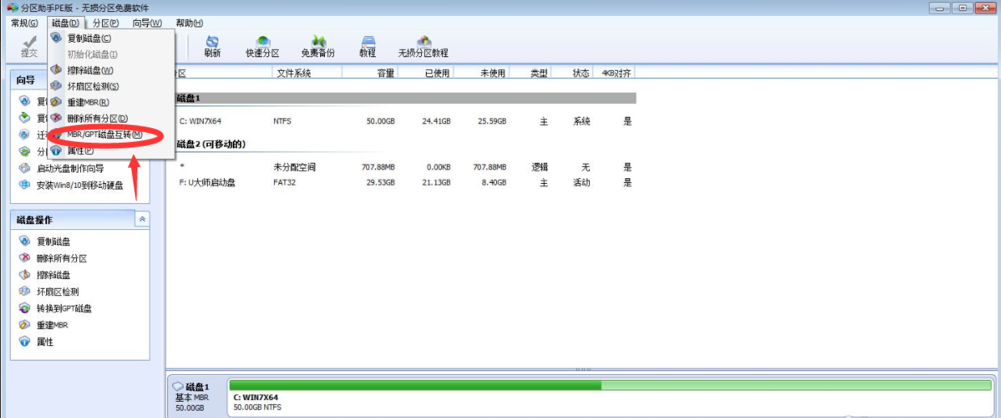Open the 快速分区 quick partition tool
The width and height of the screenshot is (1001, 418).
click(x=261, y=46)
